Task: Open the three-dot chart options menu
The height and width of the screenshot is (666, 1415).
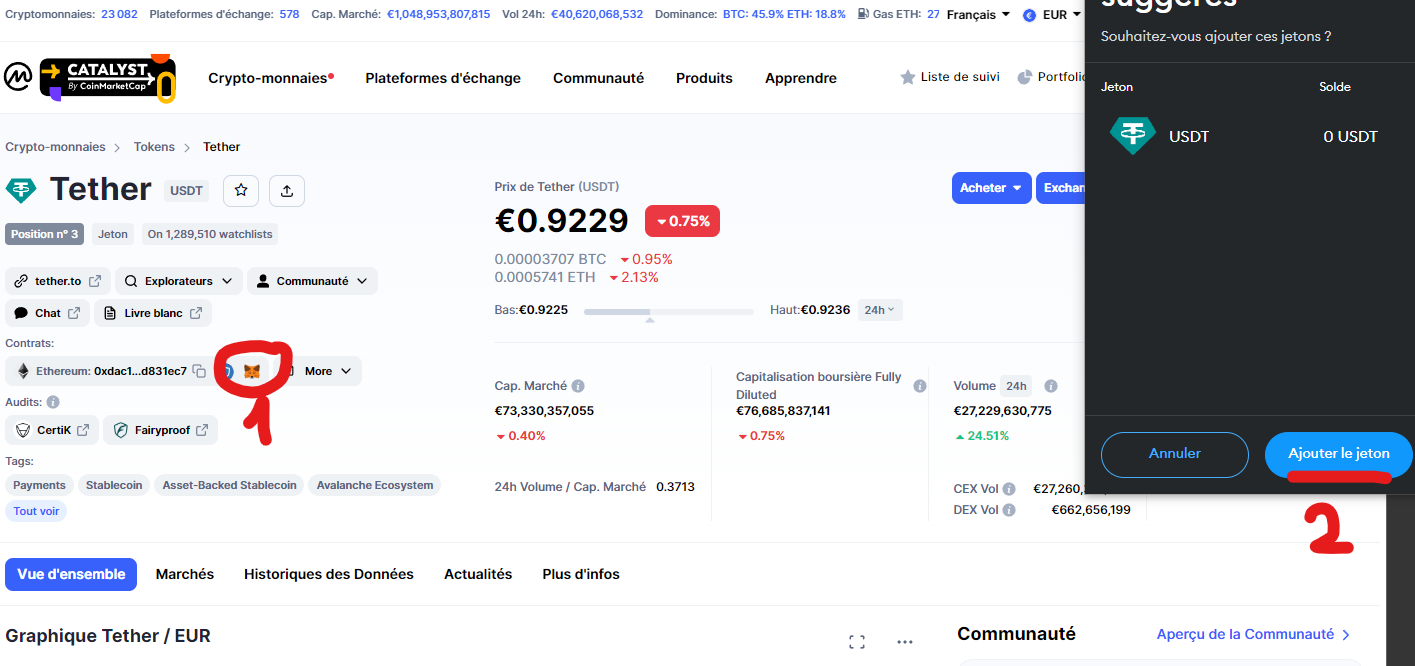Action: (905, 642)
